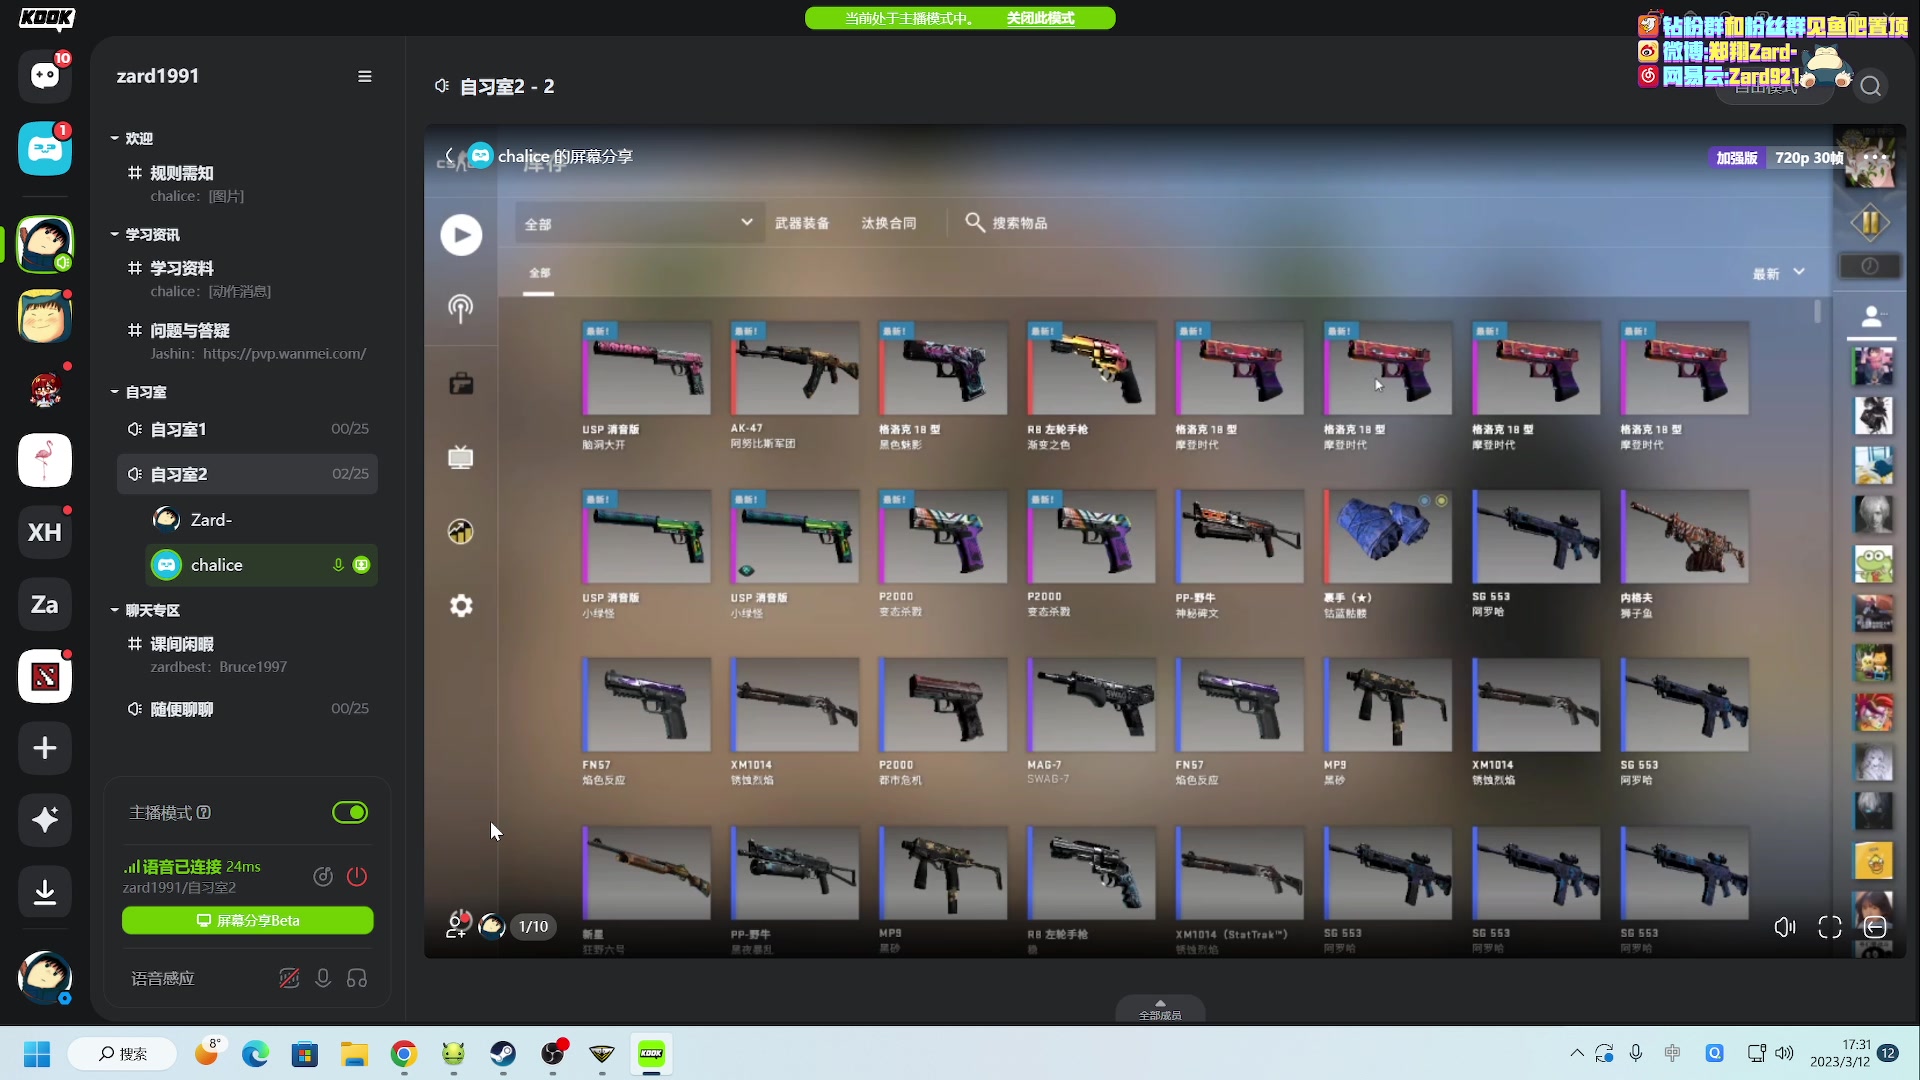Open the zard1991 server hamburger menu
Screen dimensions: 1920x1080
(x=365, y=77)
